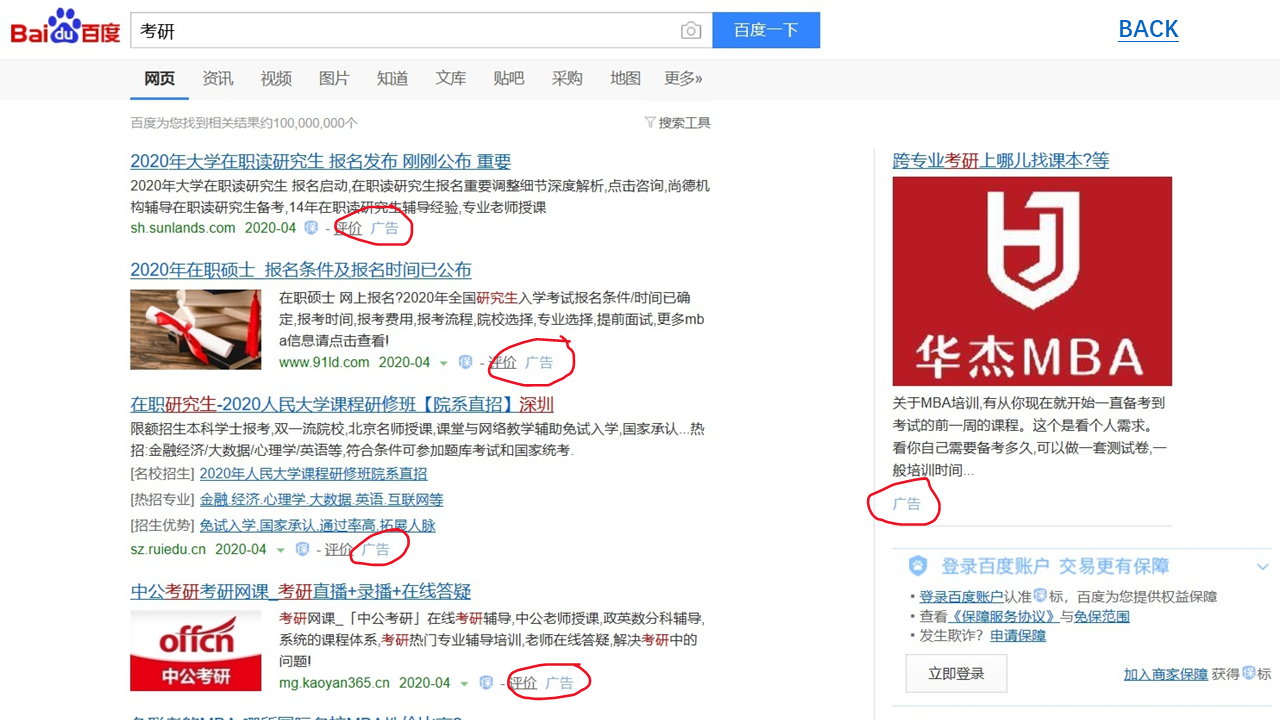Expand dropdown arrow next to www.91ld.com date
1280x720 pixels.
click(x=444, y=363)
